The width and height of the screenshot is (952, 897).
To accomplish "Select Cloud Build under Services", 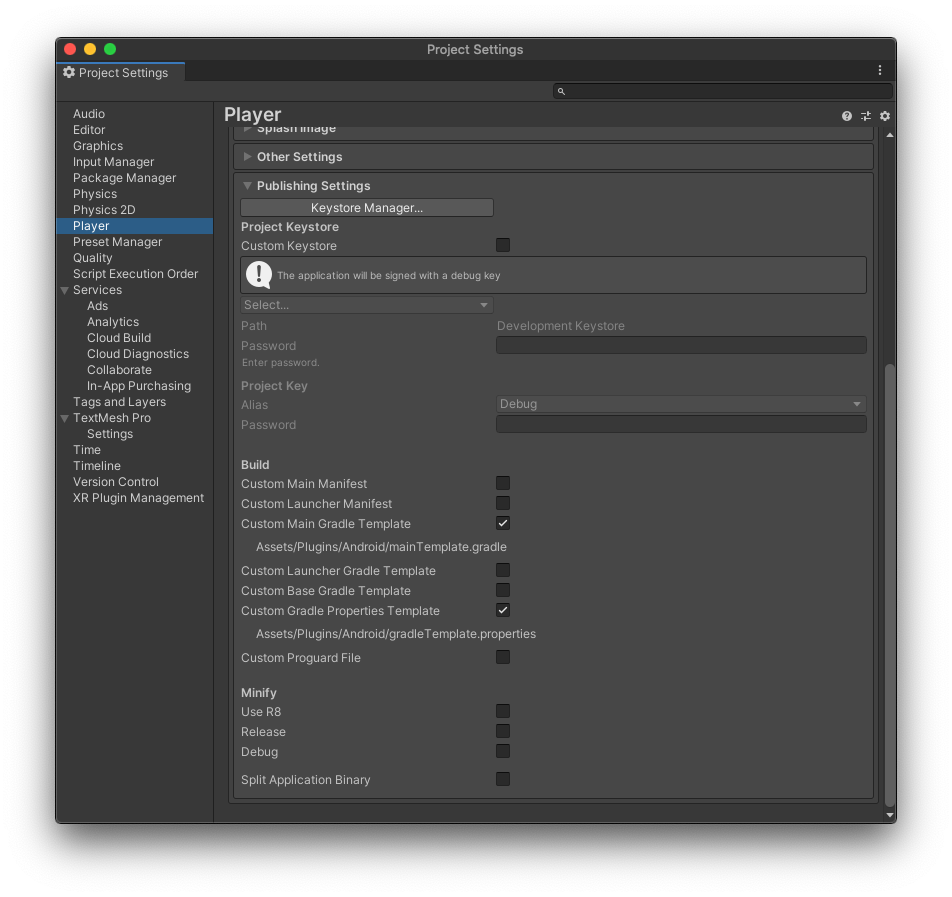I will pos(119,338).
